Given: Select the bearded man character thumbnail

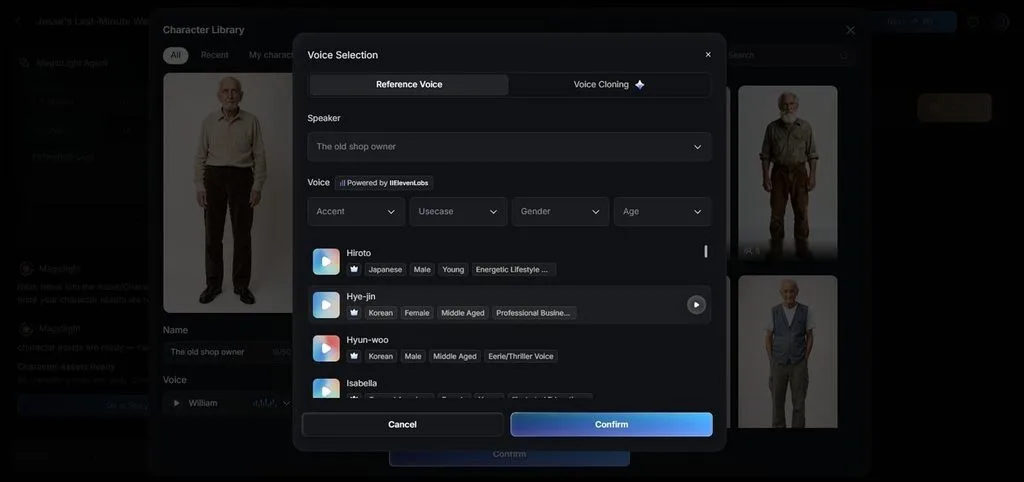Looking at the screenshot, I should pyautogui.click(x=788, y=173).
